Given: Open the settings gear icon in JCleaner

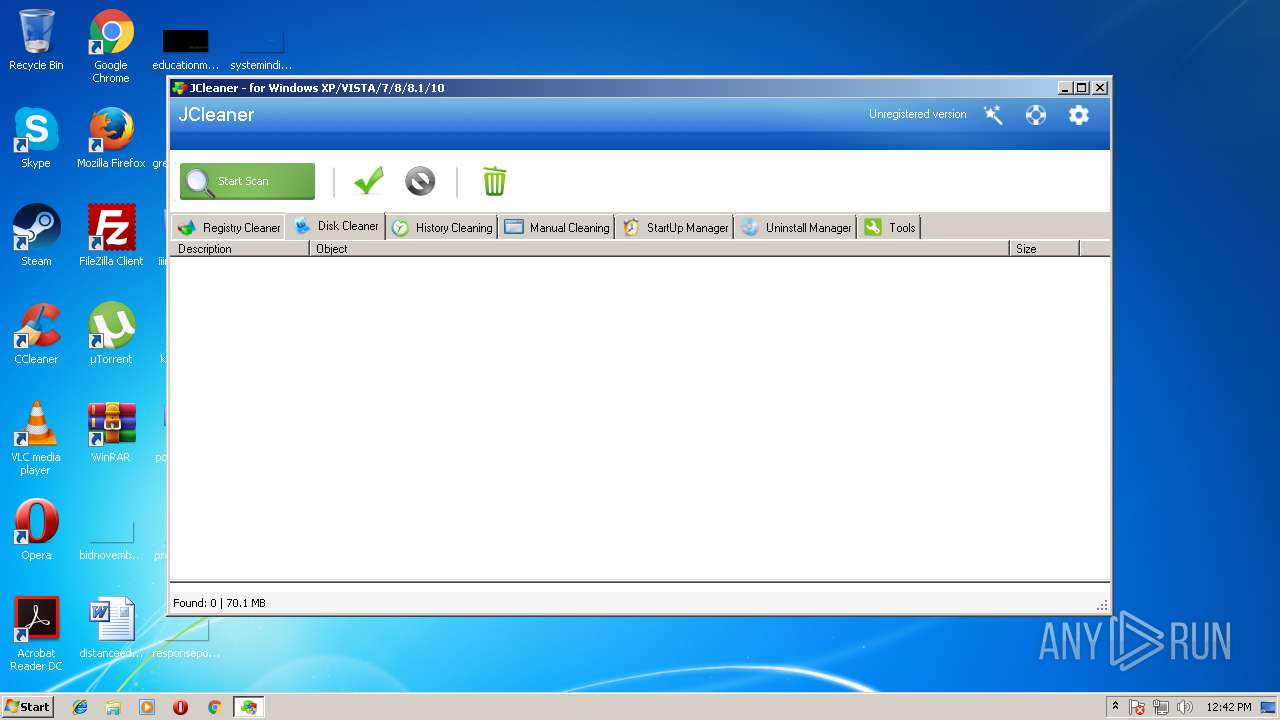Looking at the screenshot, I should [1079, 115].
